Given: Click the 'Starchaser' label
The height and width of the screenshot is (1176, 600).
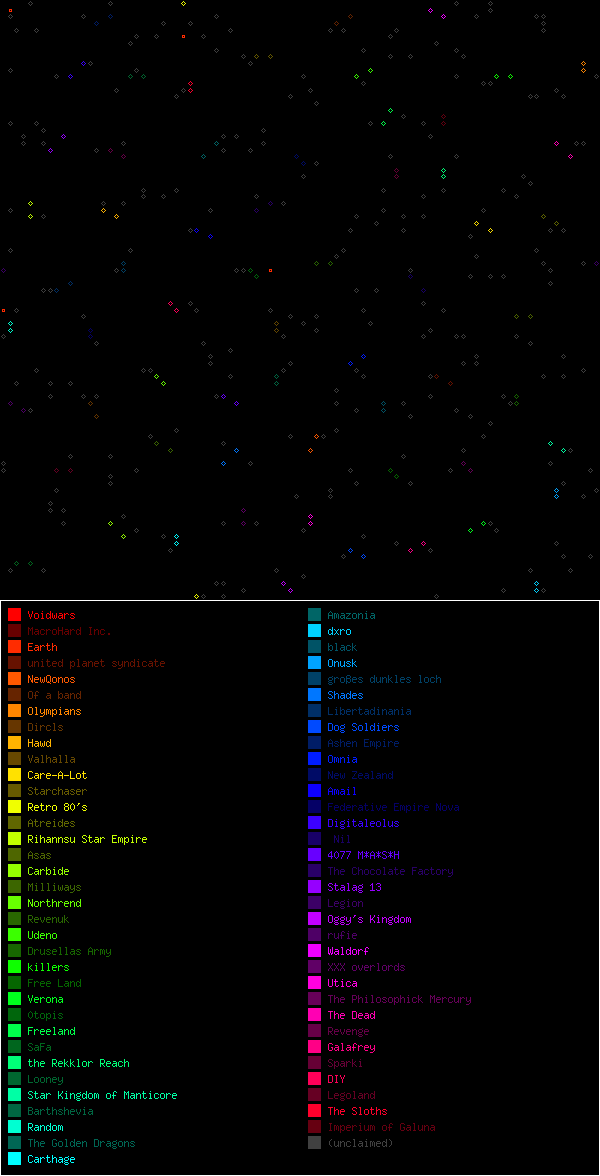Looking at the screenshot, I should click(x=58, y=791).
